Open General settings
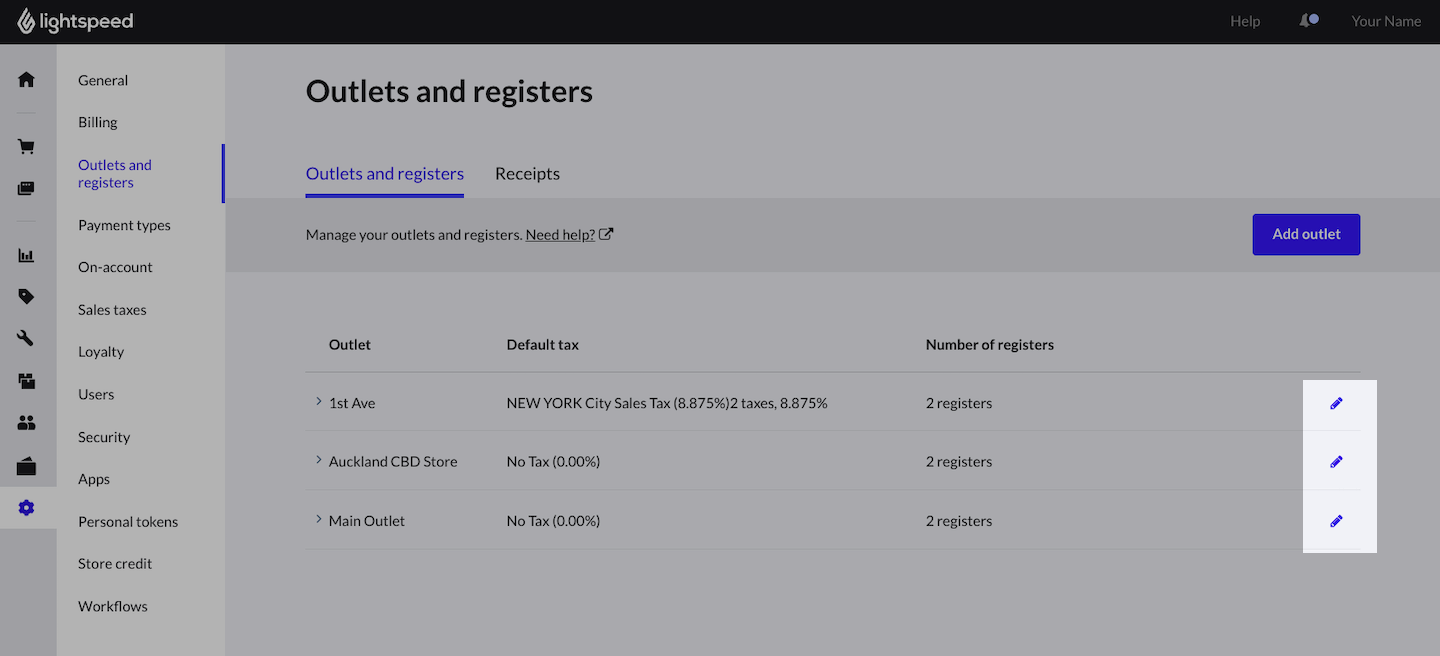1440x656 pixels. (x=103, y=80)
